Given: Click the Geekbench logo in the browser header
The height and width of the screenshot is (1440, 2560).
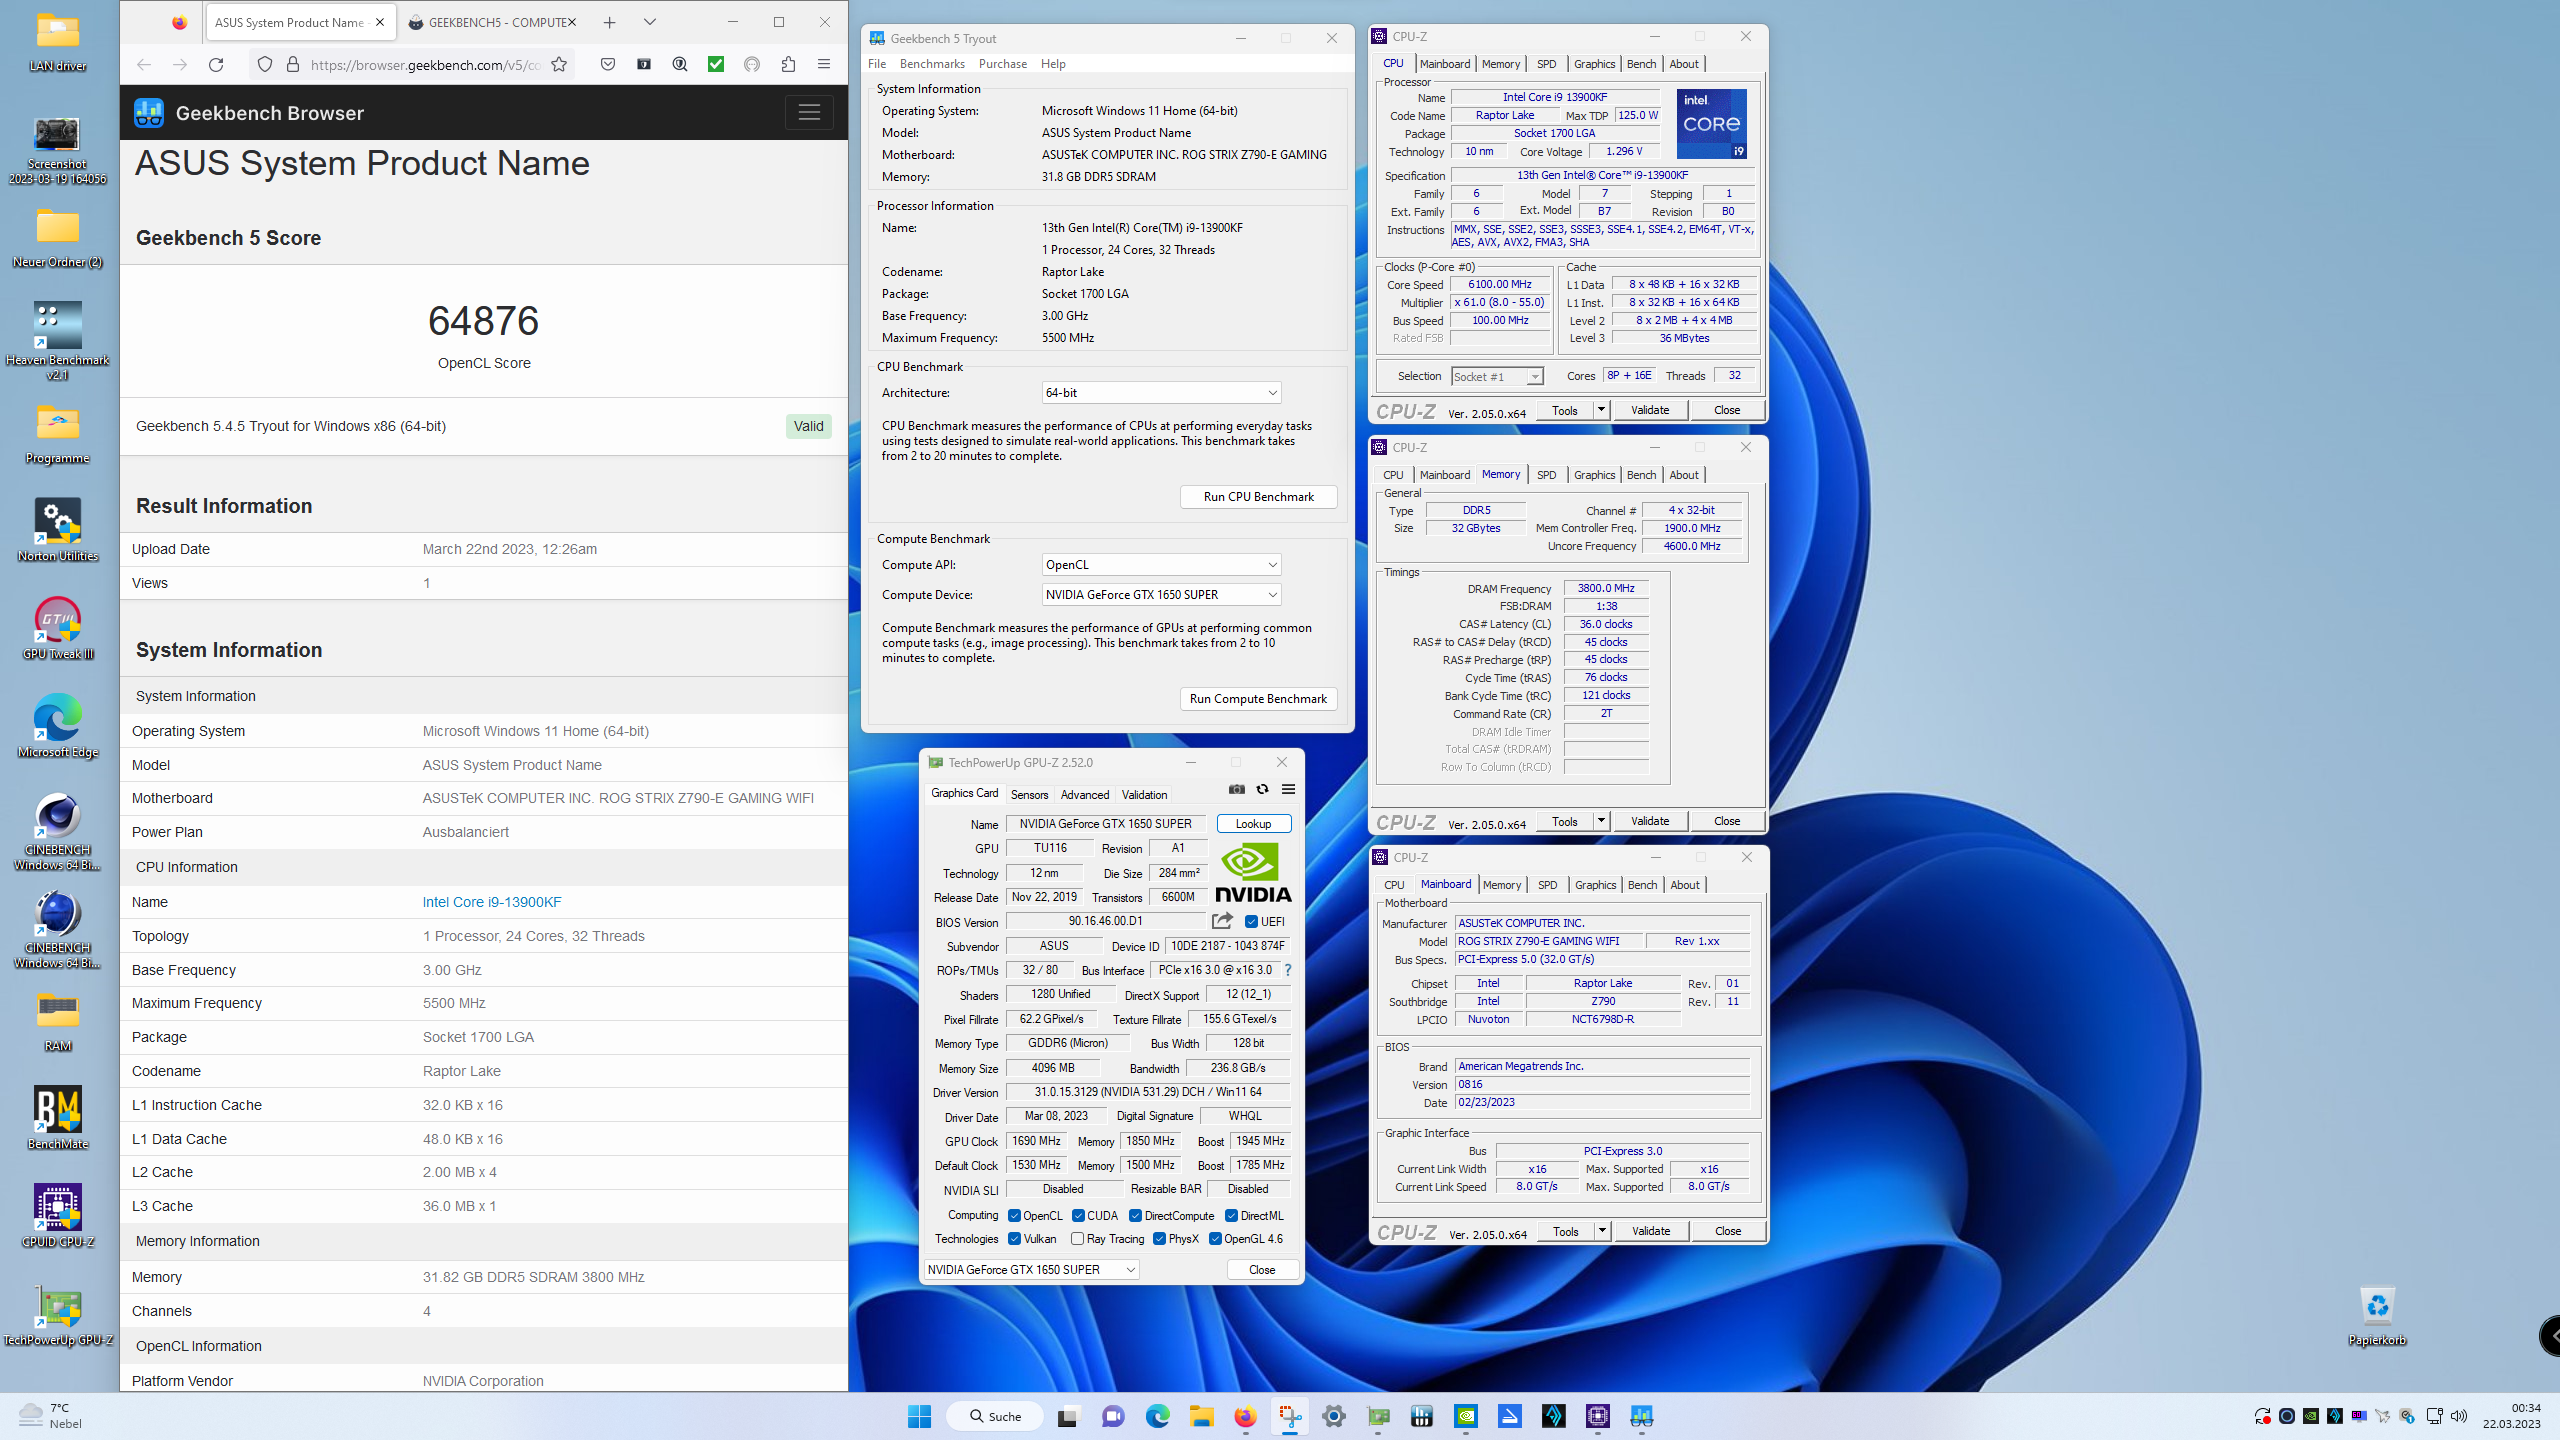Looking at the screenshot, I should (x=149, y=112).
